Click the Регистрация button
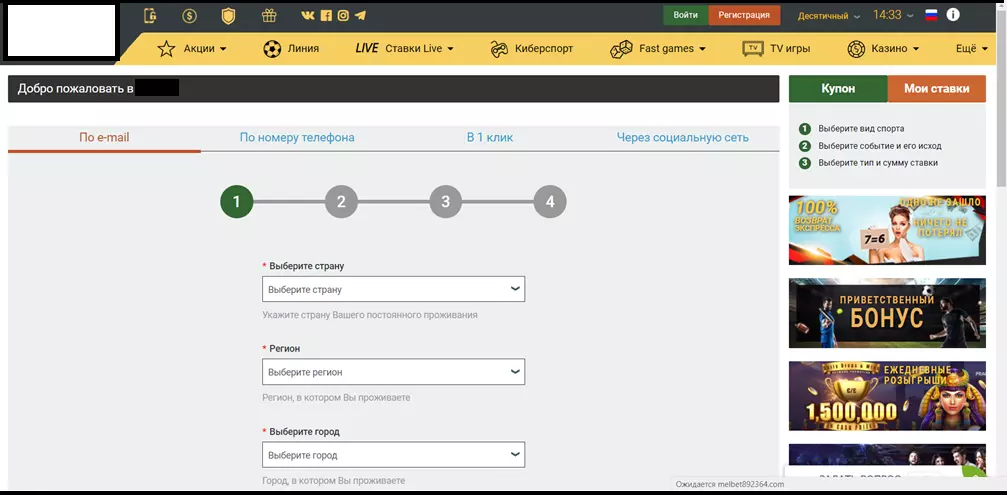The height and width of the screenshot is (495, 1007). (744, 15)
